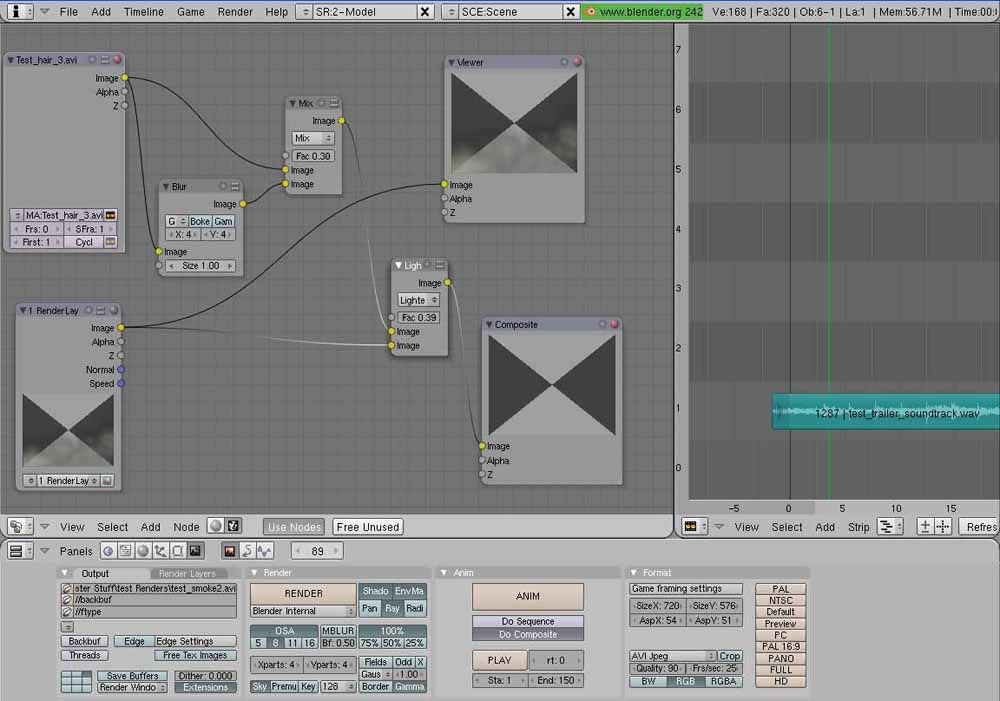Viewport: 1000px width, 701px height.
Task: Select the BW output option
Action: point(648,681)
